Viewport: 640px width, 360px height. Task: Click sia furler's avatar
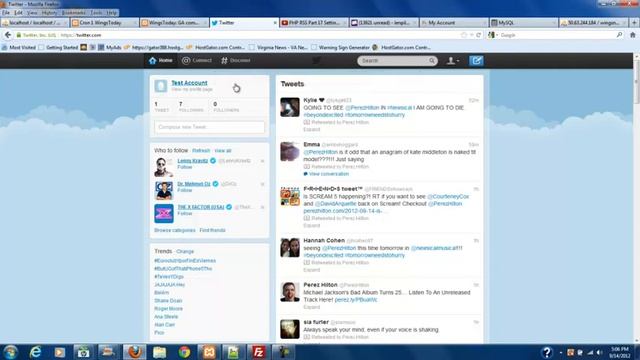(290, 329)
